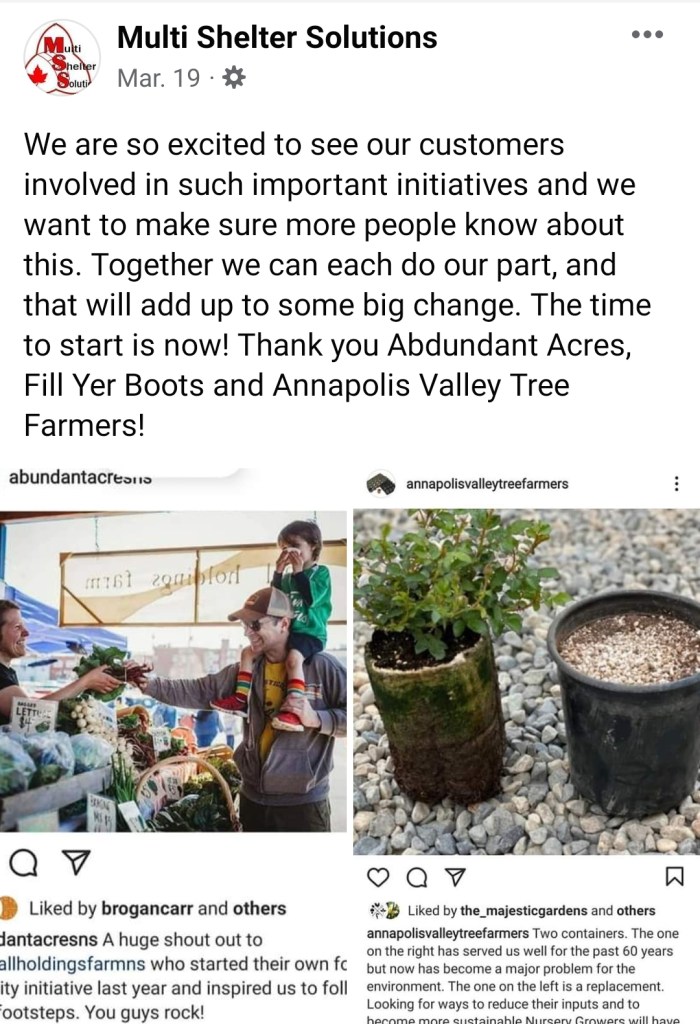The height and width of the screenshot is (1024, 700).
Task: Tap share arrow under the plant containers photo
Action: pyautogui.click(x=455, y=877)
